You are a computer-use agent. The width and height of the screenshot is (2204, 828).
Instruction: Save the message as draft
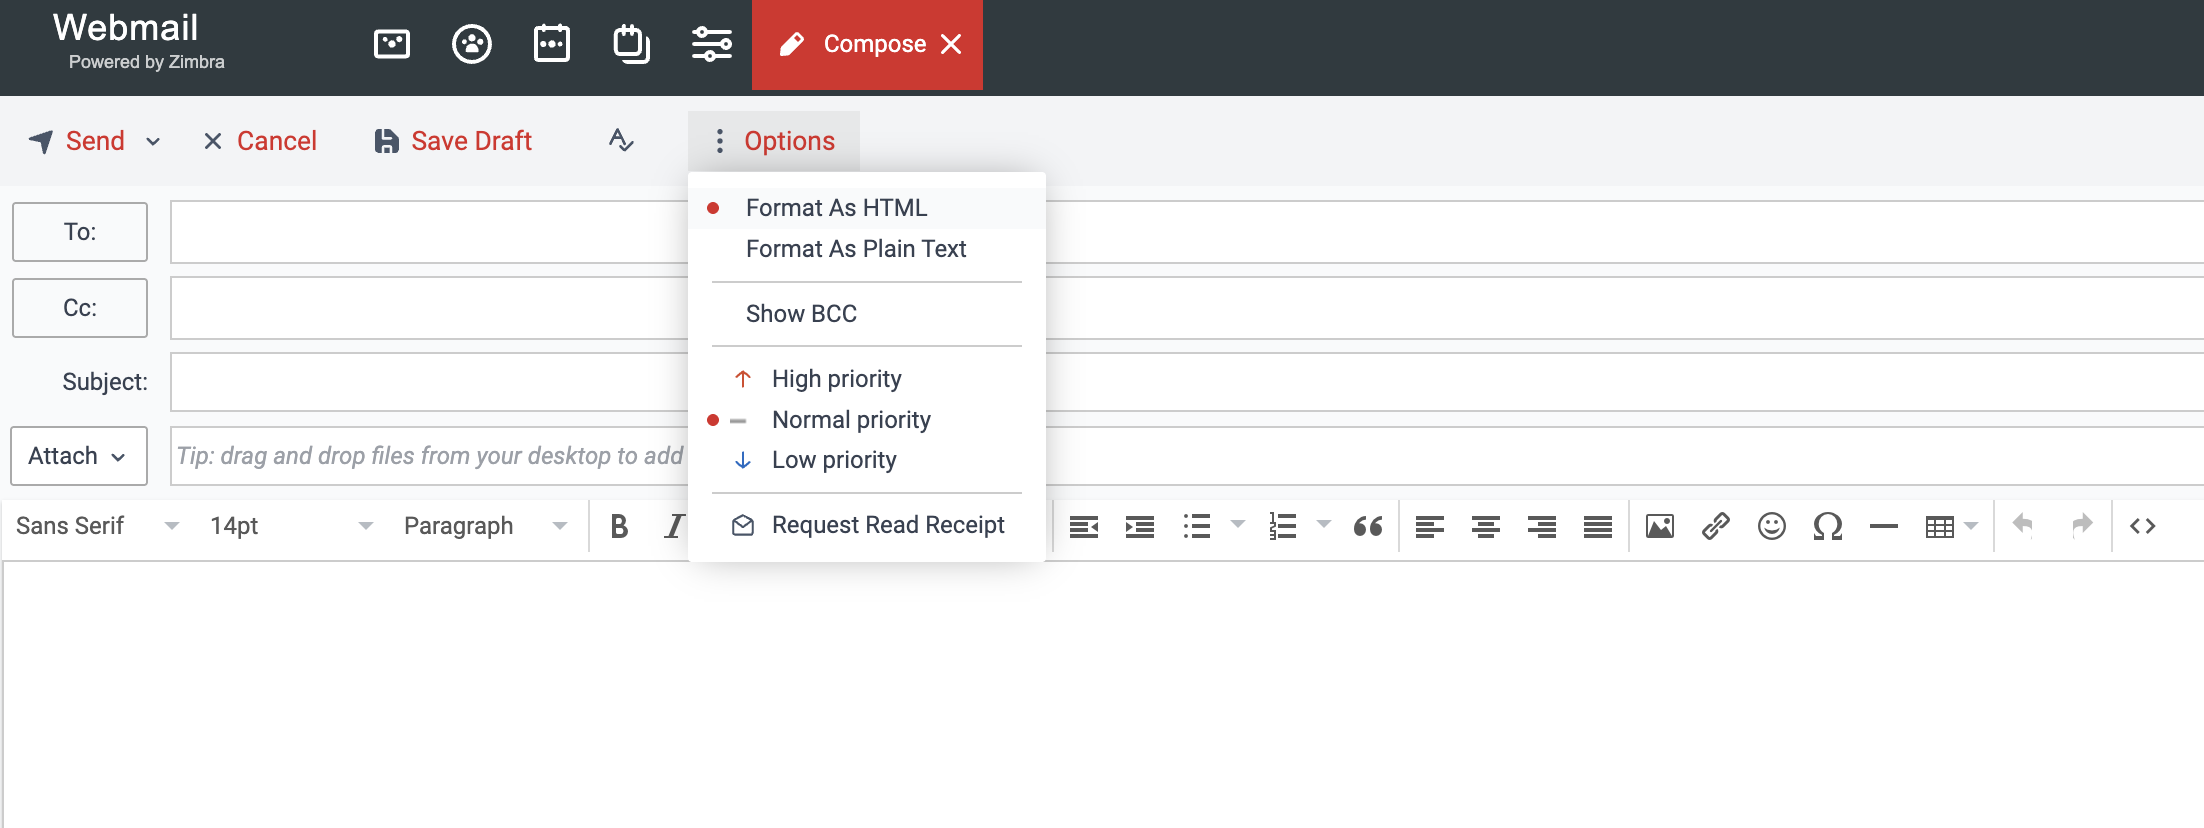click(453, 141)
